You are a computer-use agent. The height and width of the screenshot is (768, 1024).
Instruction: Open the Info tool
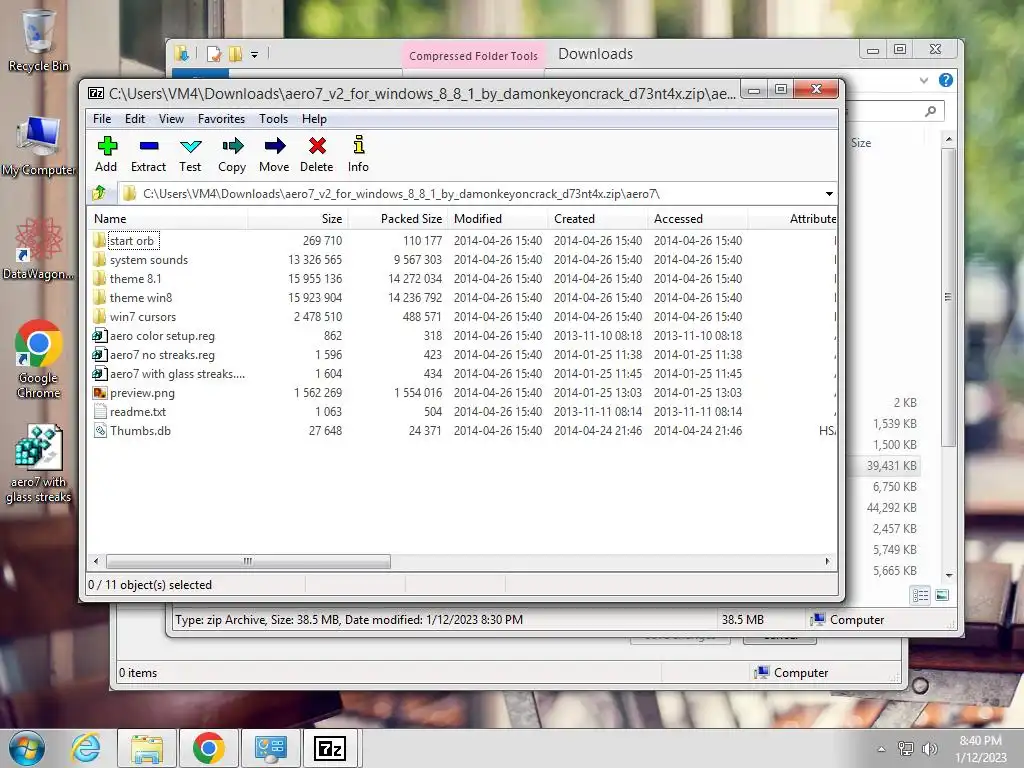(x=358, y=145)
